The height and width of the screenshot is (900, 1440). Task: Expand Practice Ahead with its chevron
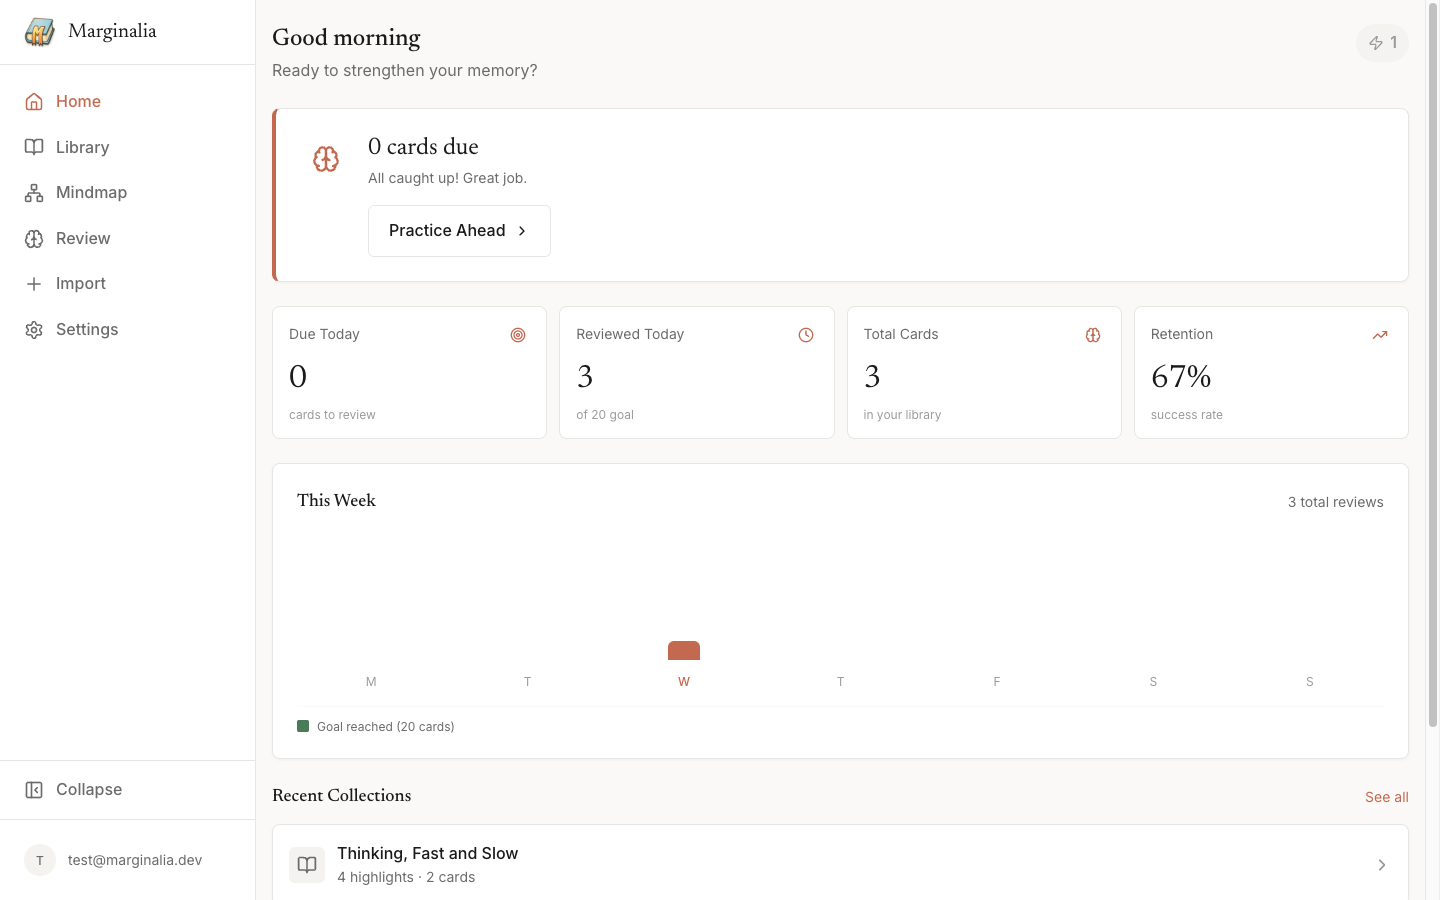coord(521,230)
